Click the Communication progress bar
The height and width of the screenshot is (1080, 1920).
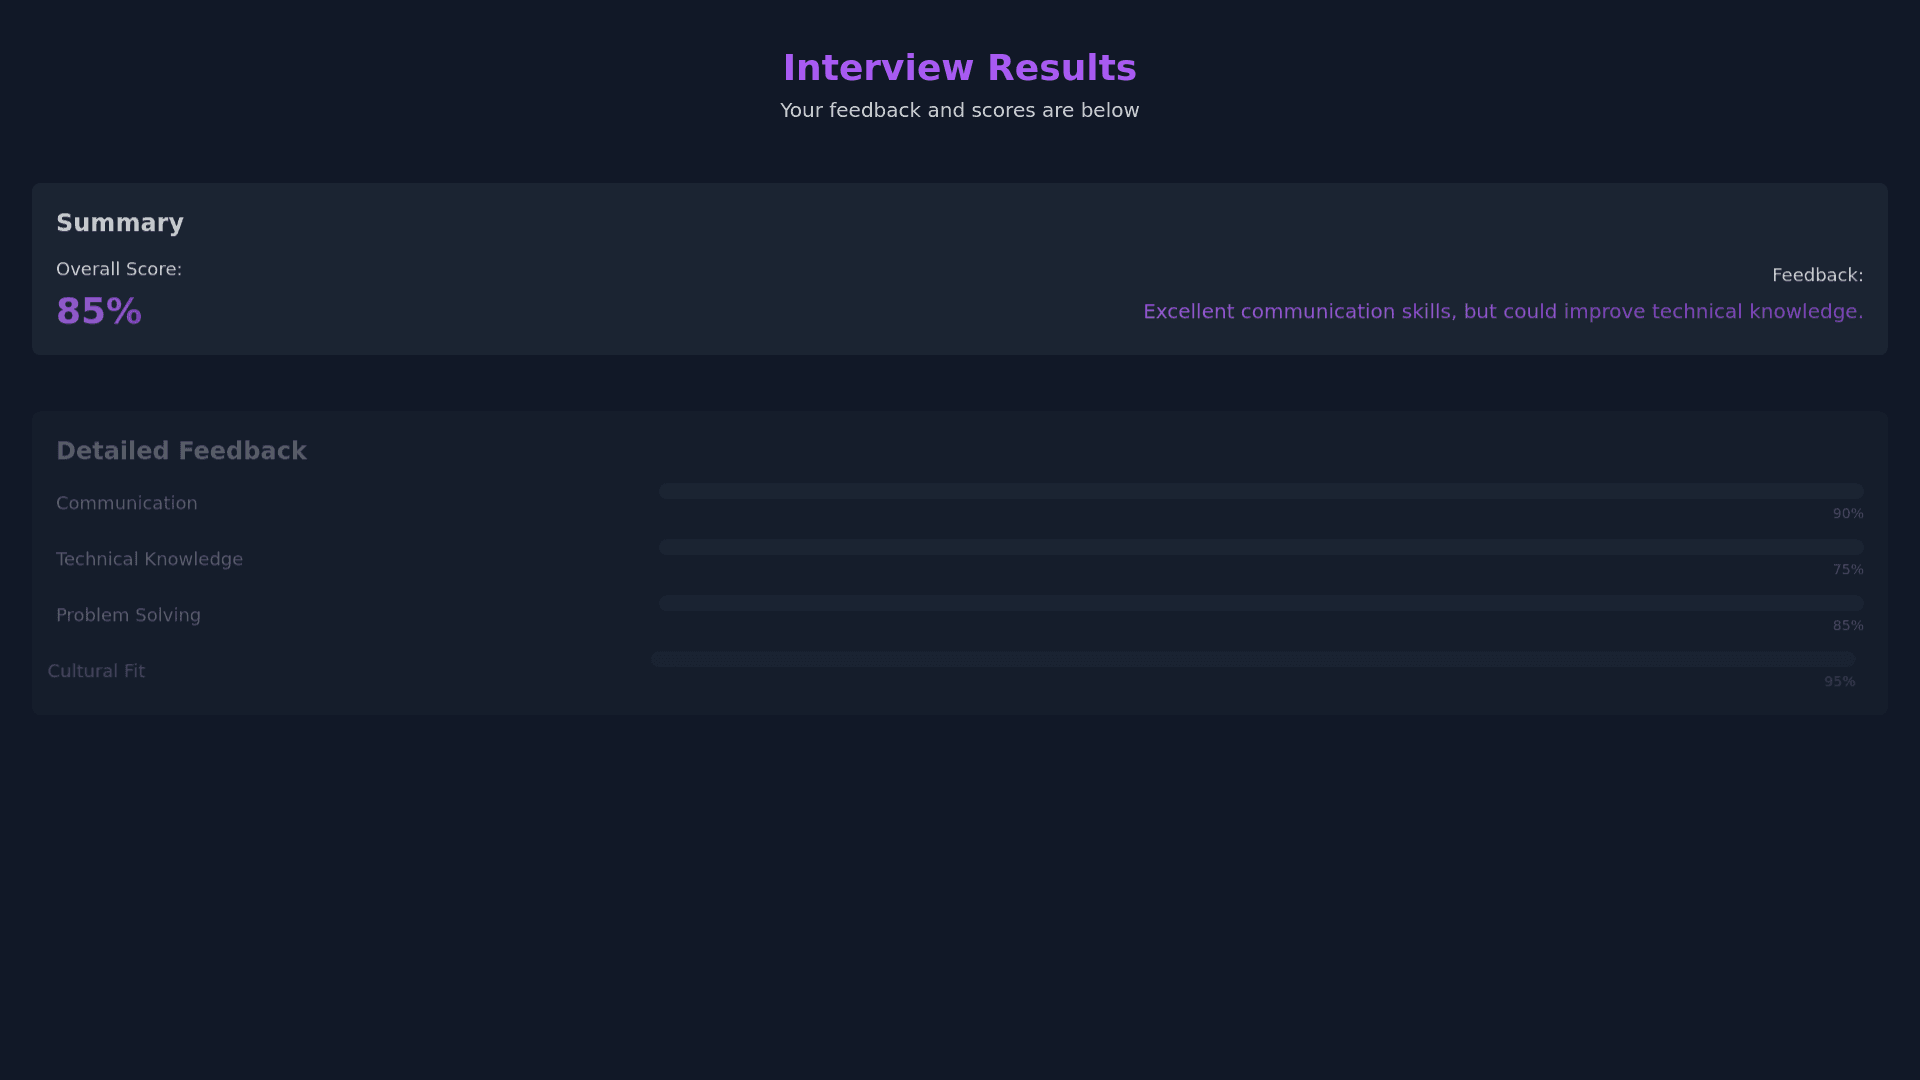(x=1260, y=491)
